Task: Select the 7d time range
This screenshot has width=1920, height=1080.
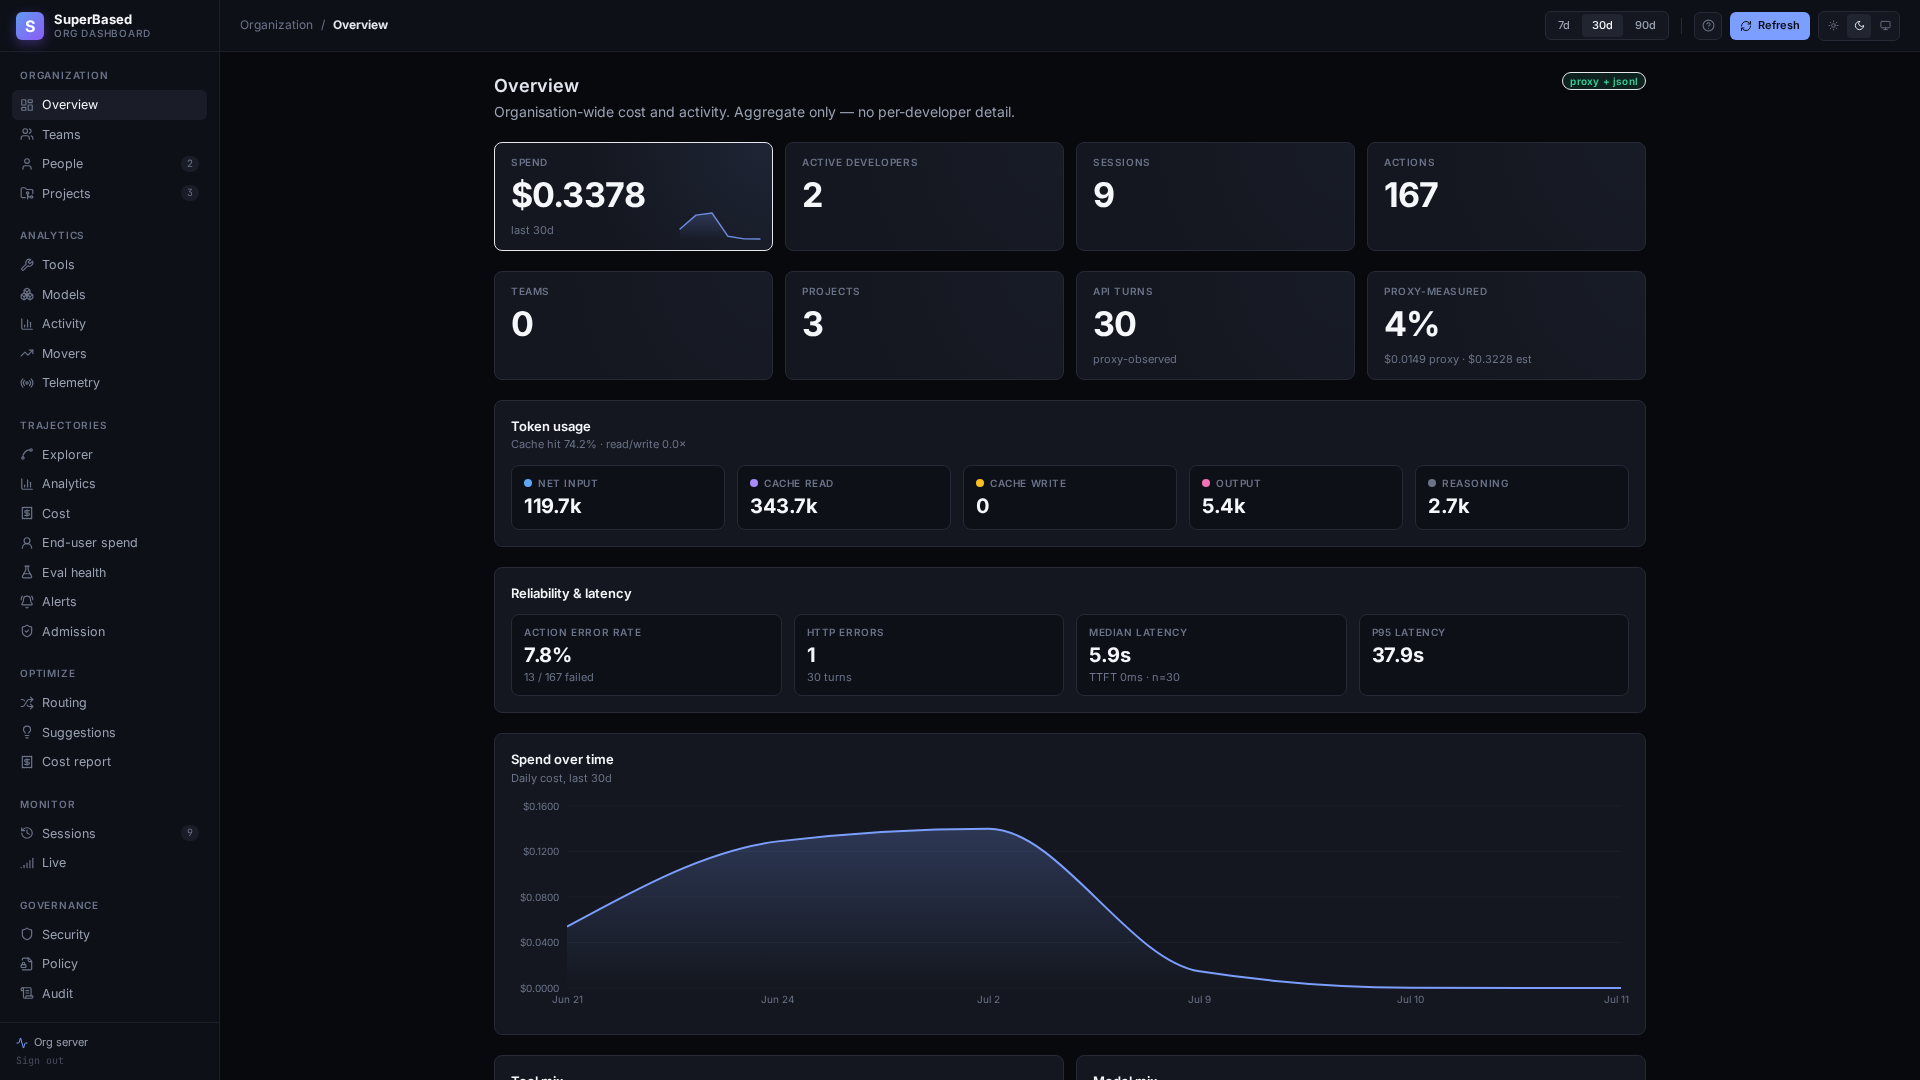Action: (x=1564, y=26)
